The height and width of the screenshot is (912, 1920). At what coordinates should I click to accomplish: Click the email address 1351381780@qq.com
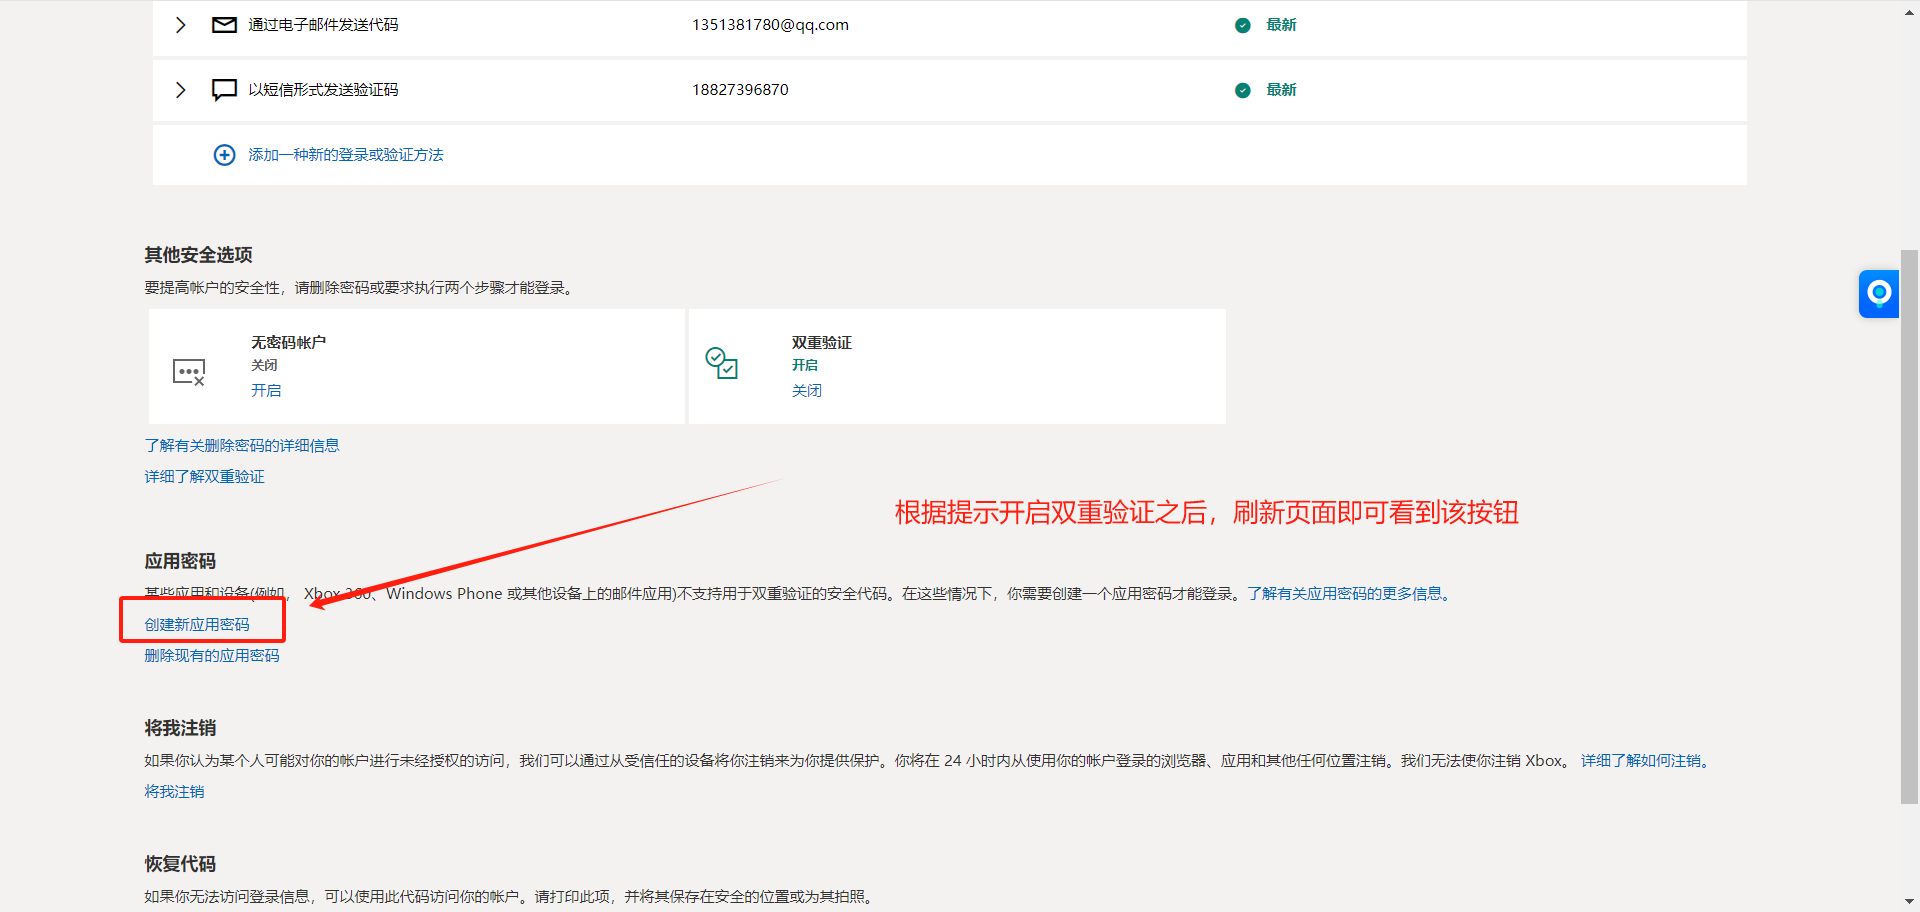[x=770, y=25]
